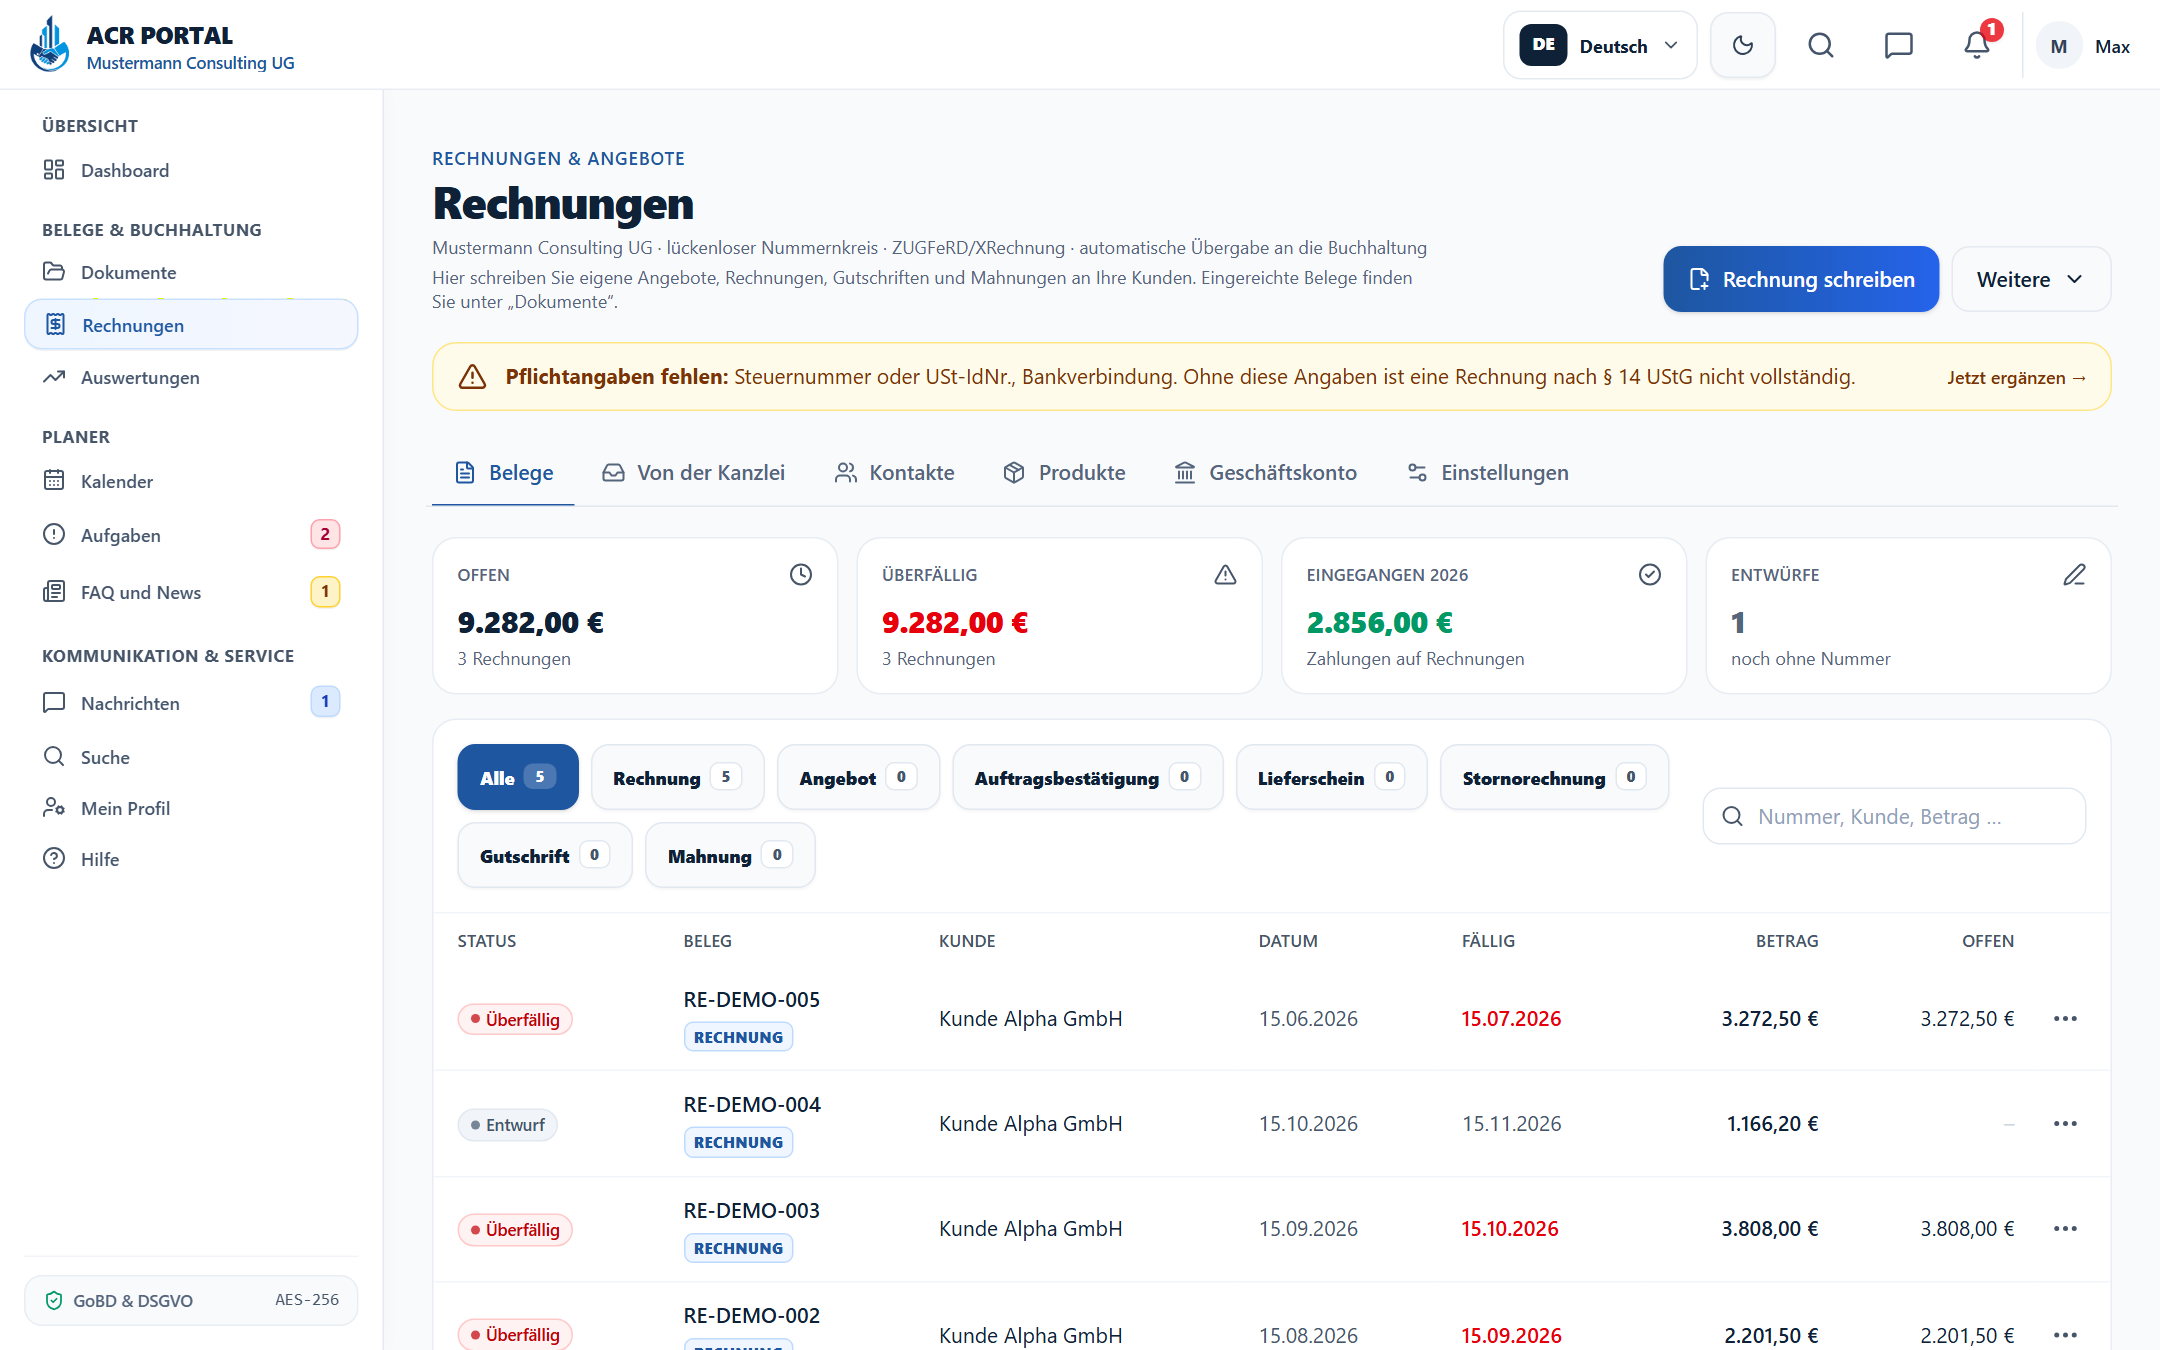Click the Rechnung schreiben button
The image size is (2160, 1350).
coord(1801,279)
